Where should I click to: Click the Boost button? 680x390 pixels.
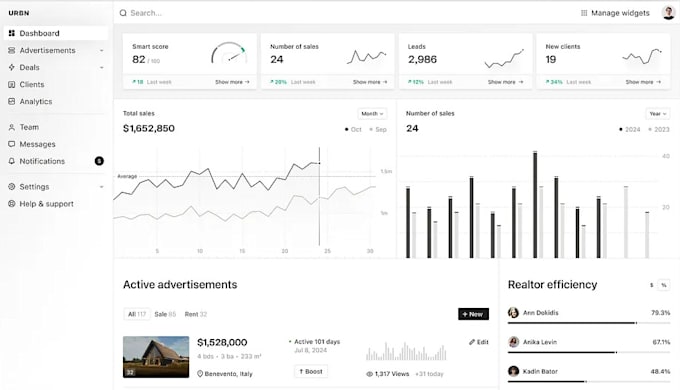(x=311, y=371)
